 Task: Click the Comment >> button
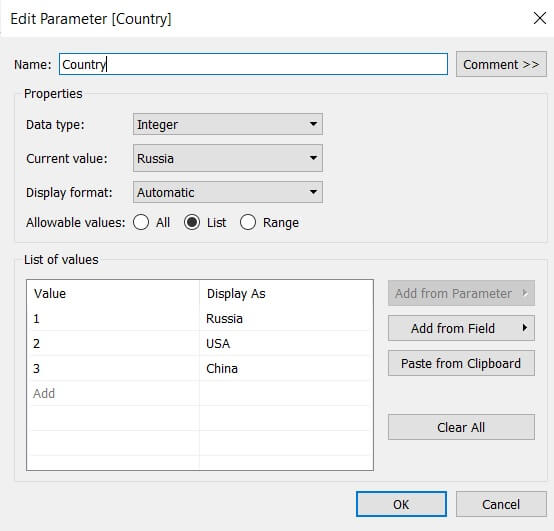pos(501,64)
